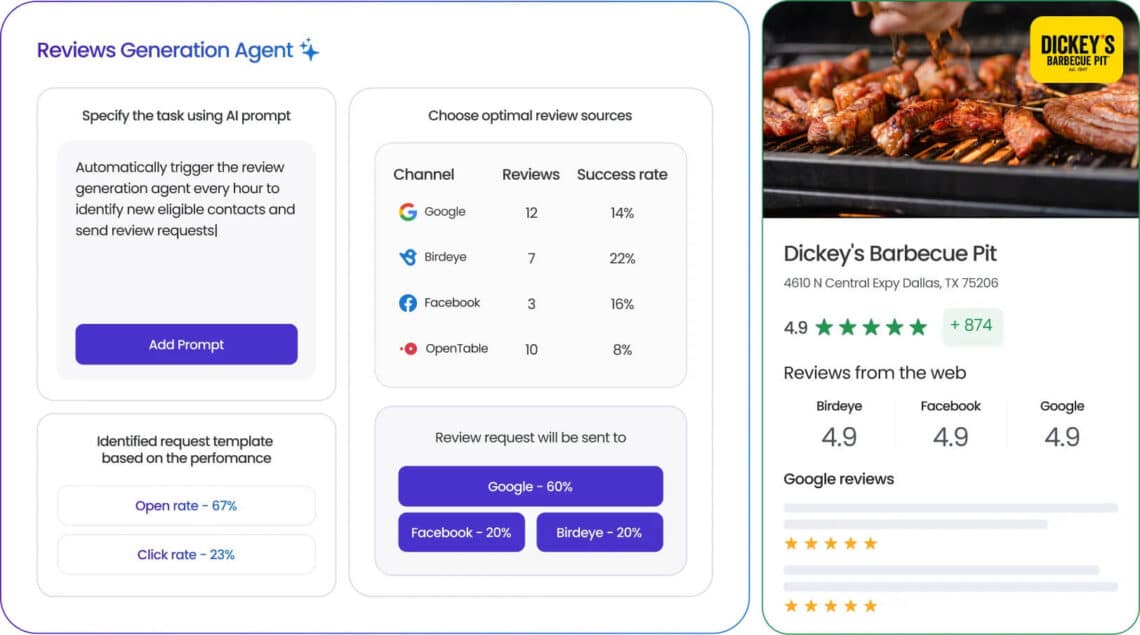Open the +874 reviews link
Viewport: 1140px width, 635px height.
point(973,326)
